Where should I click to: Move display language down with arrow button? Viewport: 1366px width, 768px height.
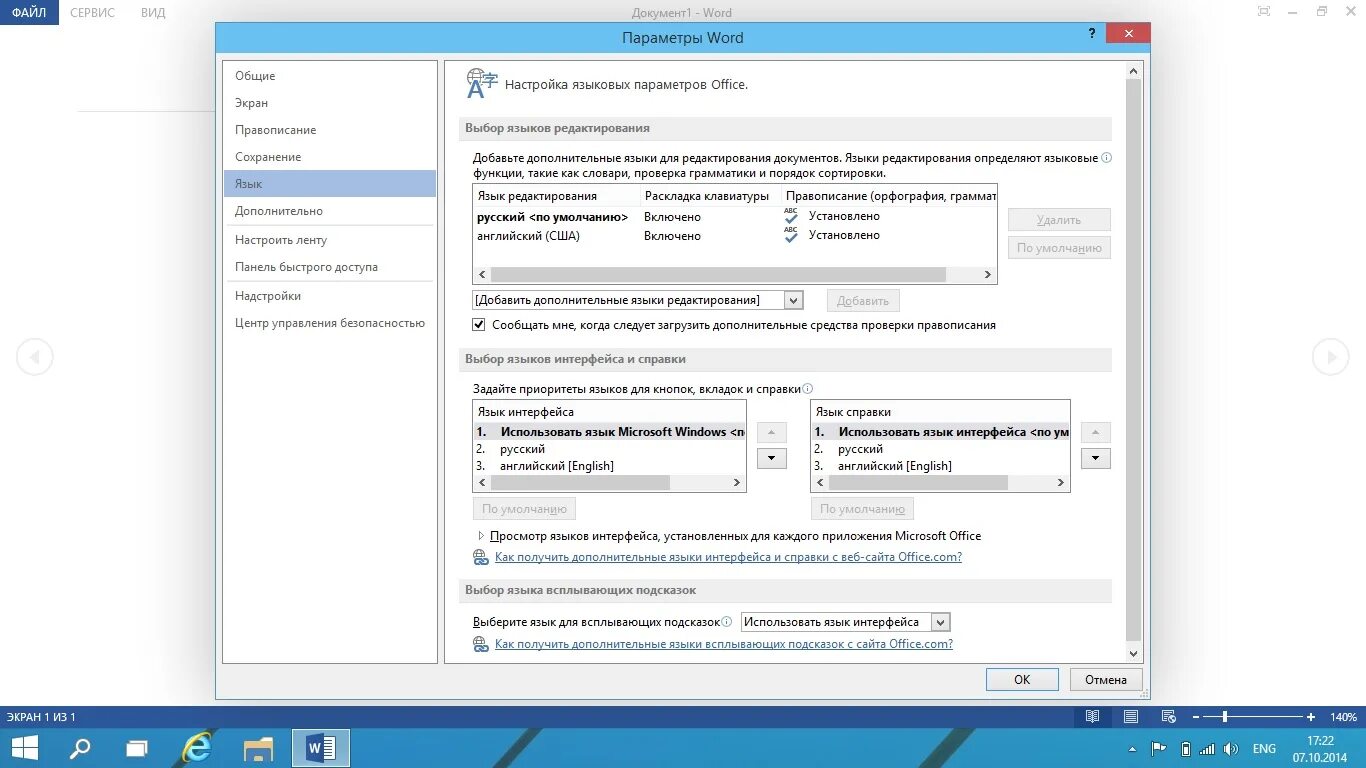point(771,459)
